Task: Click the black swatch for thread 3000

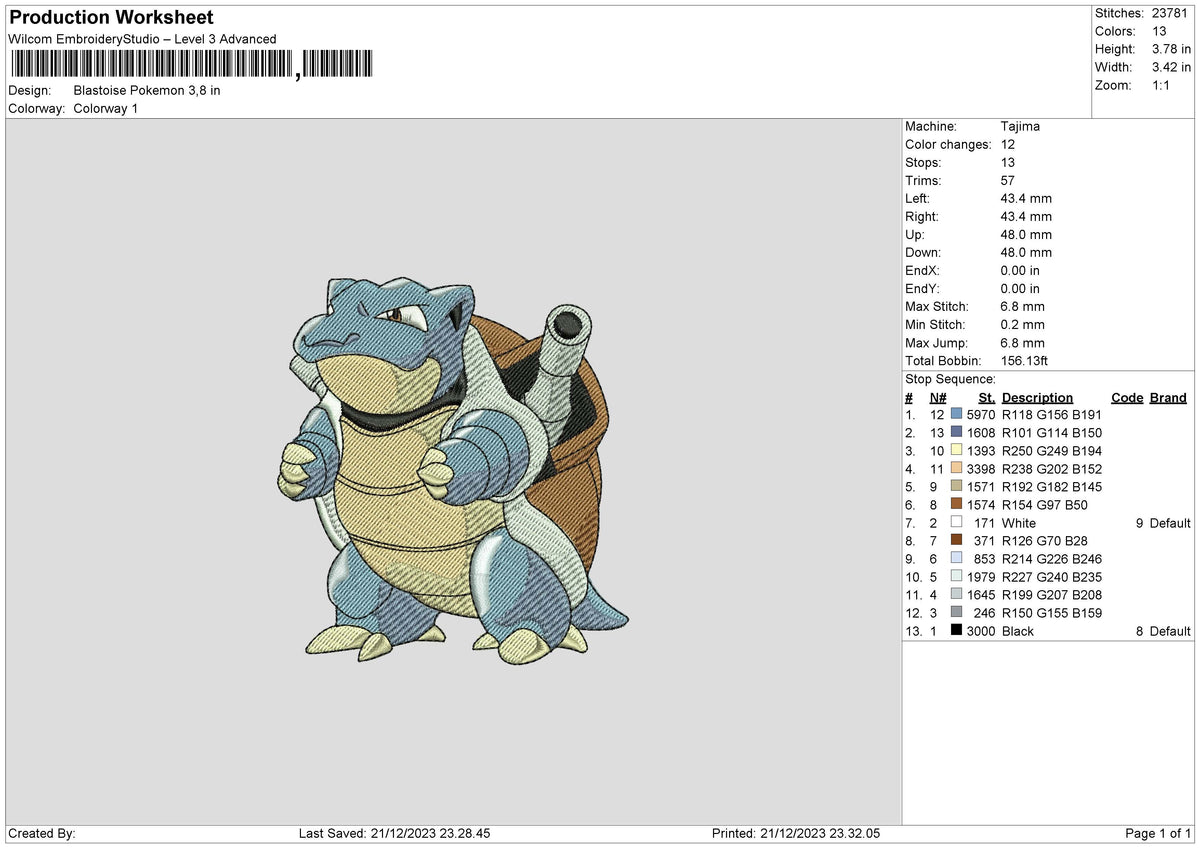Action: click(957, 630)
